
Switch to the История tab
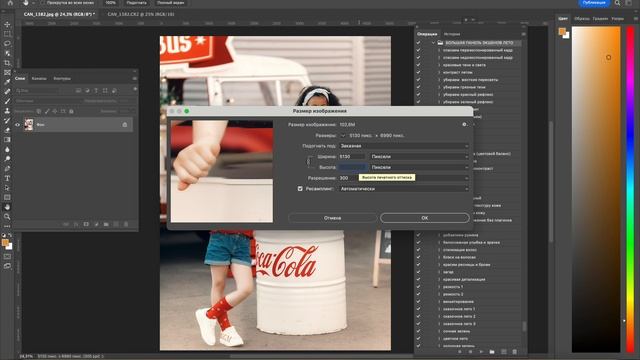click(452, 34)
